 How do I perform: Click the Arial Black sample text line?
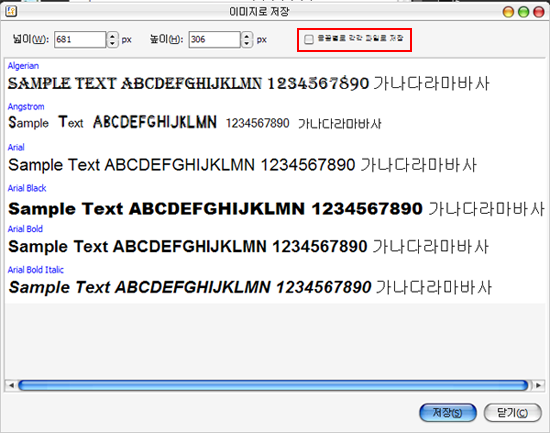(276, 209)
